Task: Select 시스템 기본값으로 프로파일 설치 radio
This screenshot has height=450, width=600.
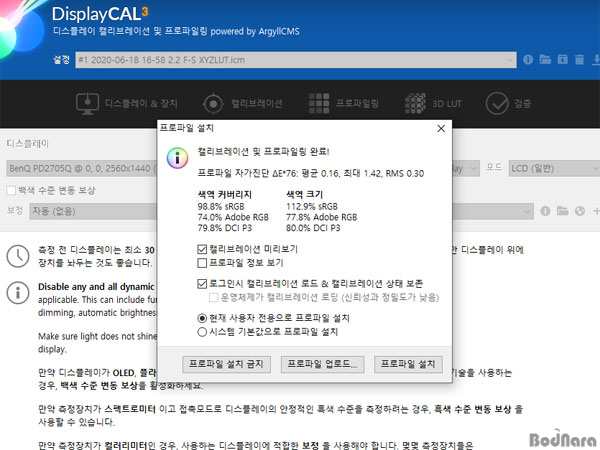Action: pyautogui.click(x=202, y=332)
